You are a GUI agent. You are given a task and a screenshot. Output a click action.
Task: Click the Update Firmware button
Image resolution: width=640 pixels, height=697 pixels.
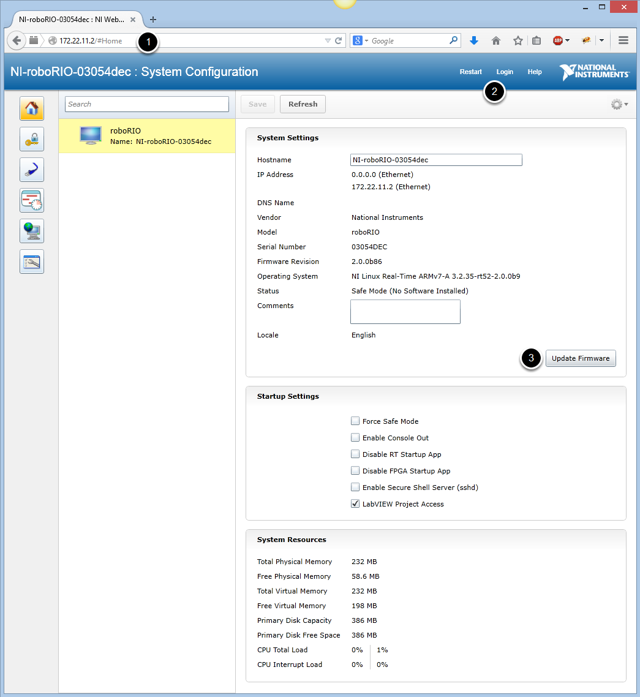pyautogui.click(x=580, y=358)
